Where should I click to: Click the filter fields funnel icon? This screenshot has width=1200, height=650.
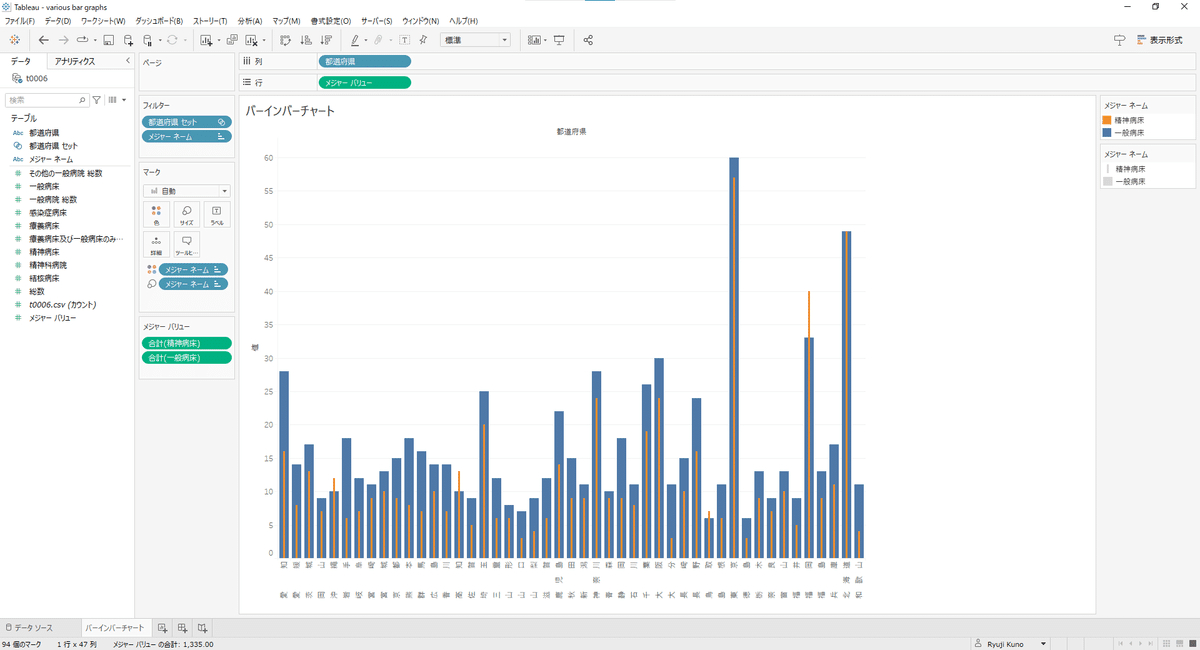coord(97,100)
